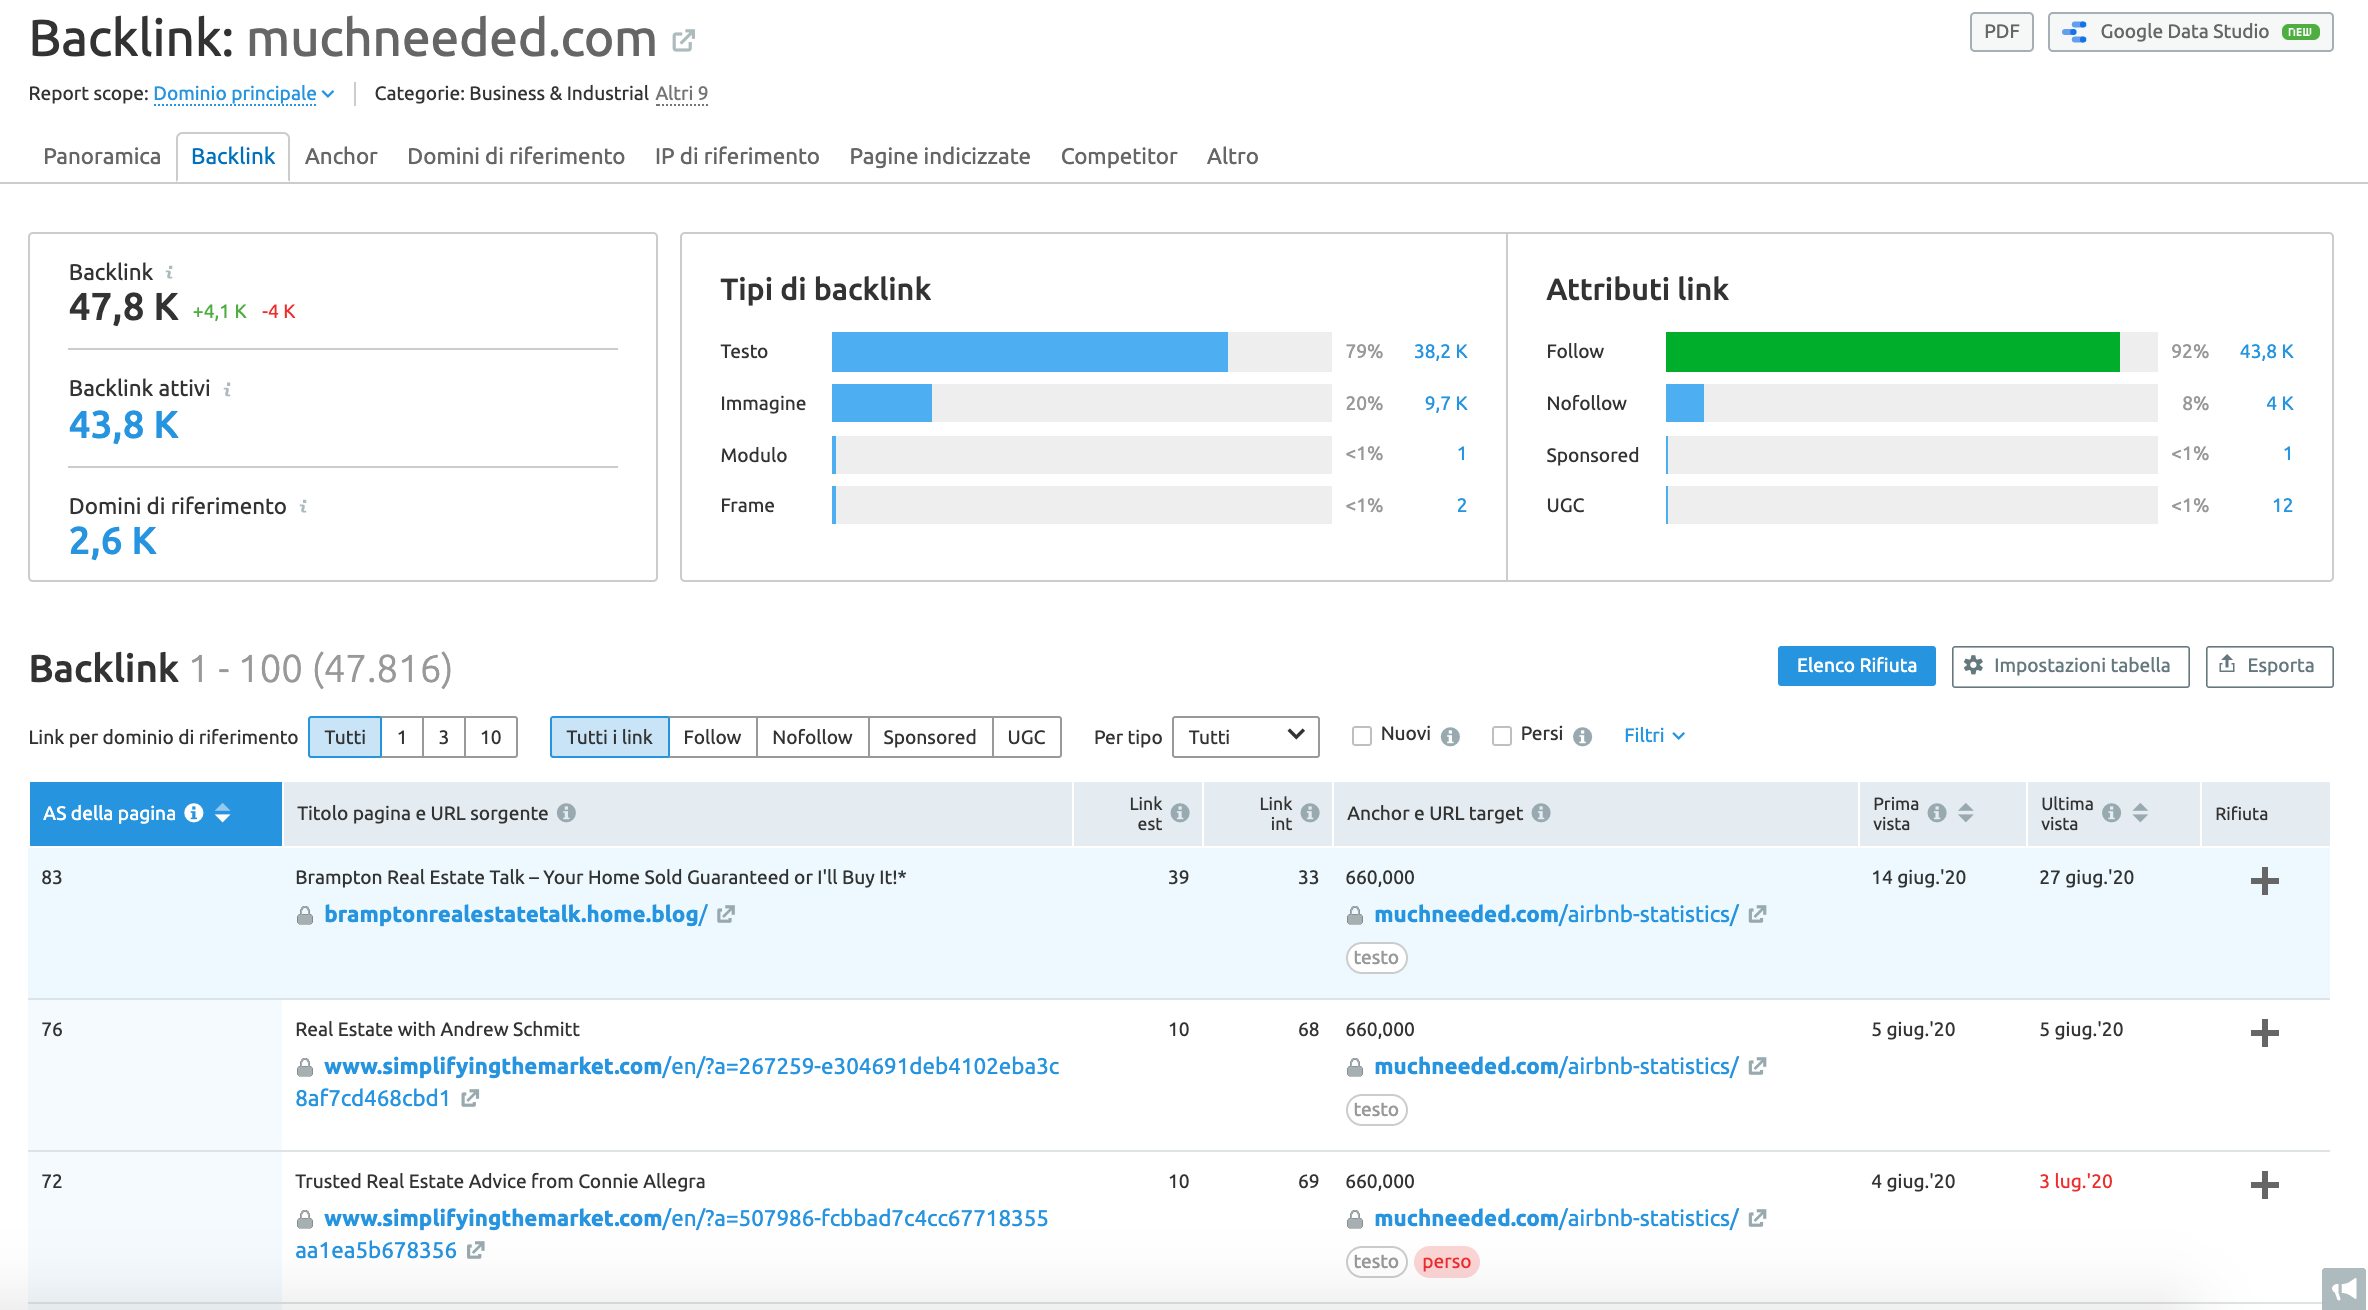Open bramptonrealestatetalk.home.blog link

(x=515, y=914)
